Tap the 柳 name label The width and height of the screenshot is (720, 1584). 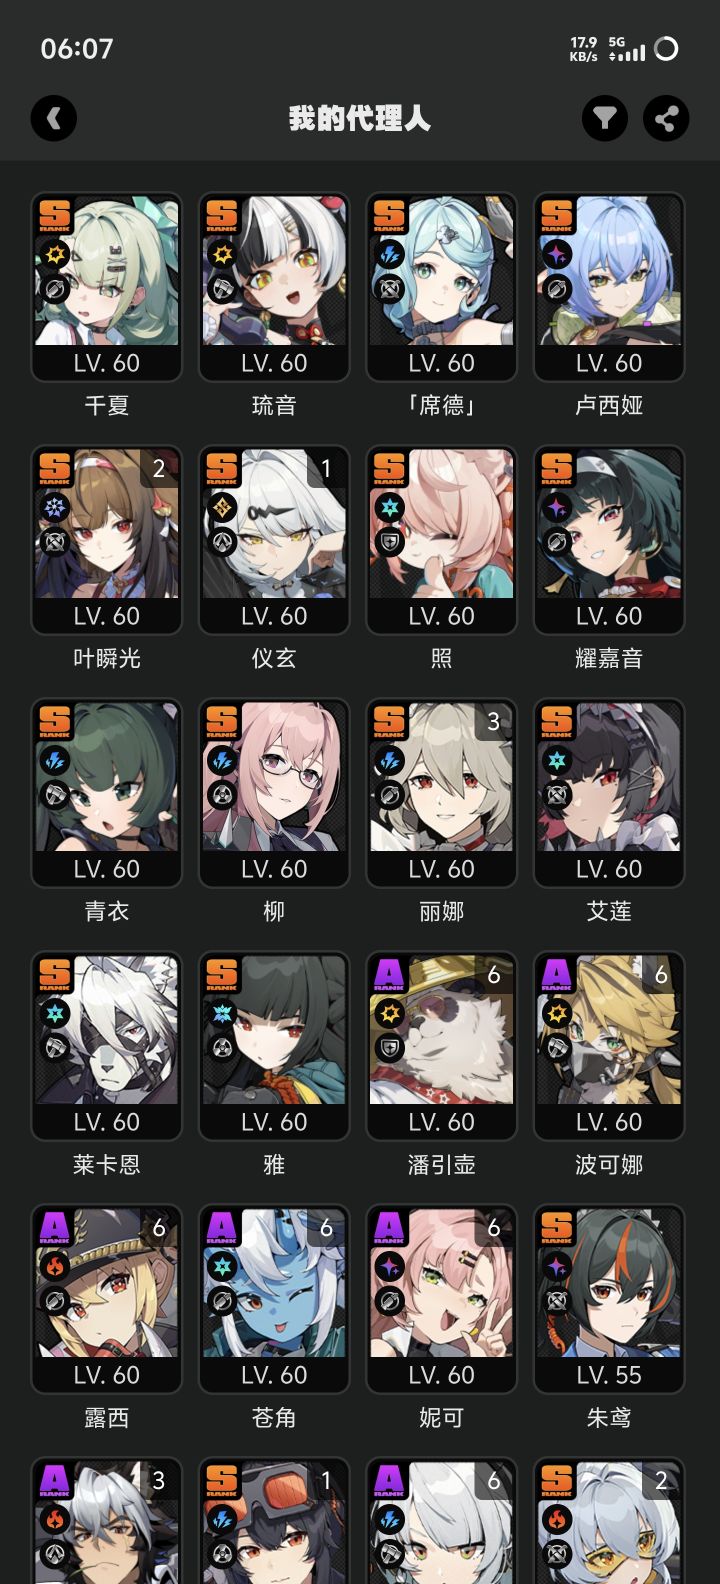(274, 911)
